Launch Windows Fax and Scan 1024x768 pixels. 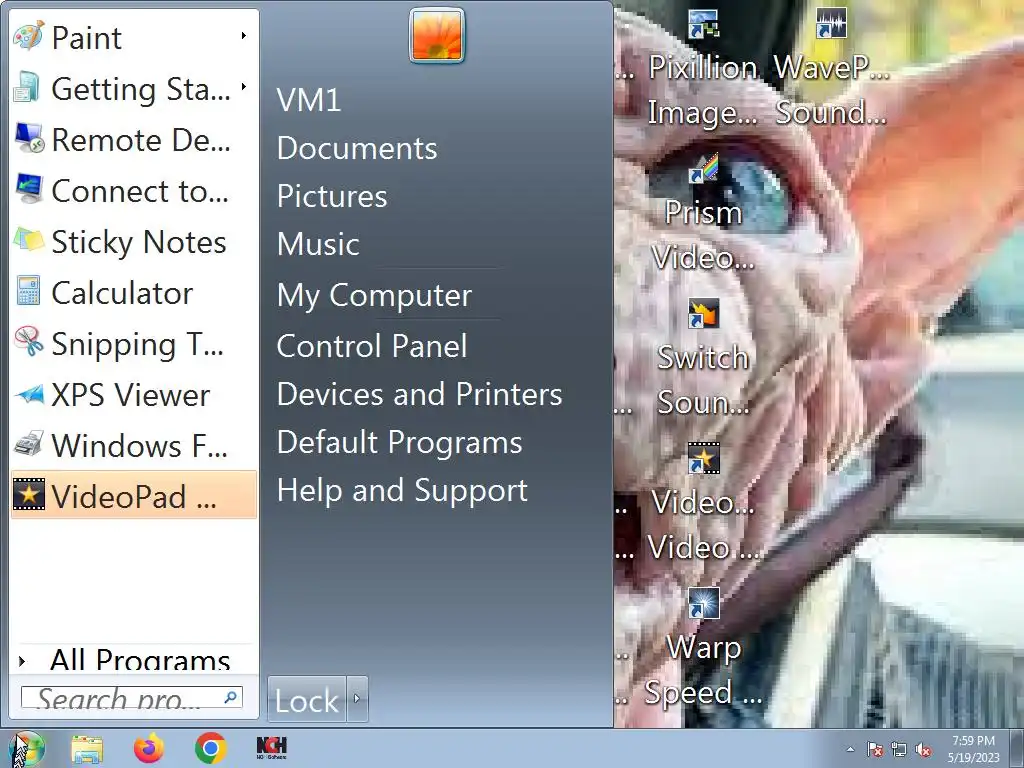(x=133, y=445)
